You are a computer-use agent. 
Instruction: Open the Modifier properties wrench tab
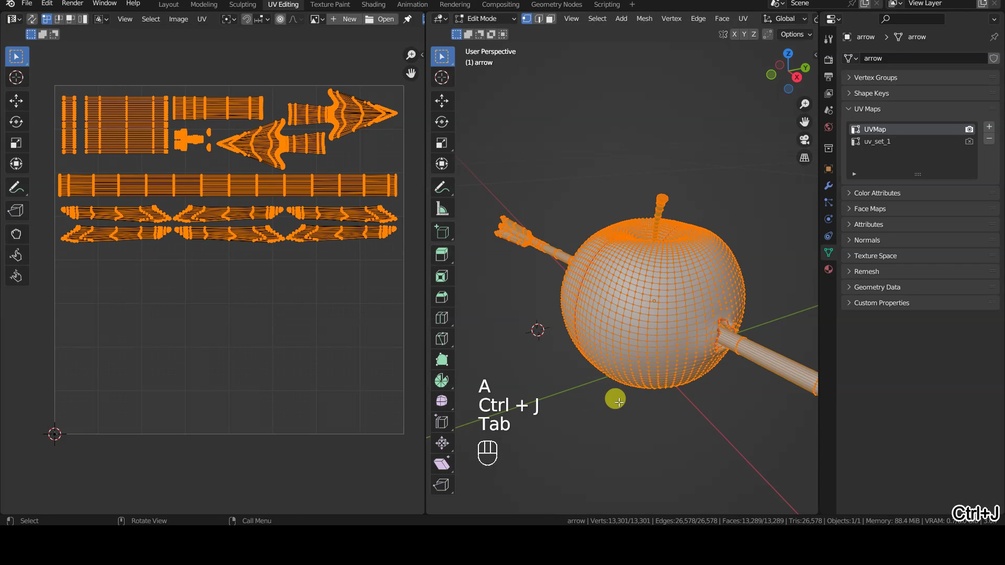point(828,186)
